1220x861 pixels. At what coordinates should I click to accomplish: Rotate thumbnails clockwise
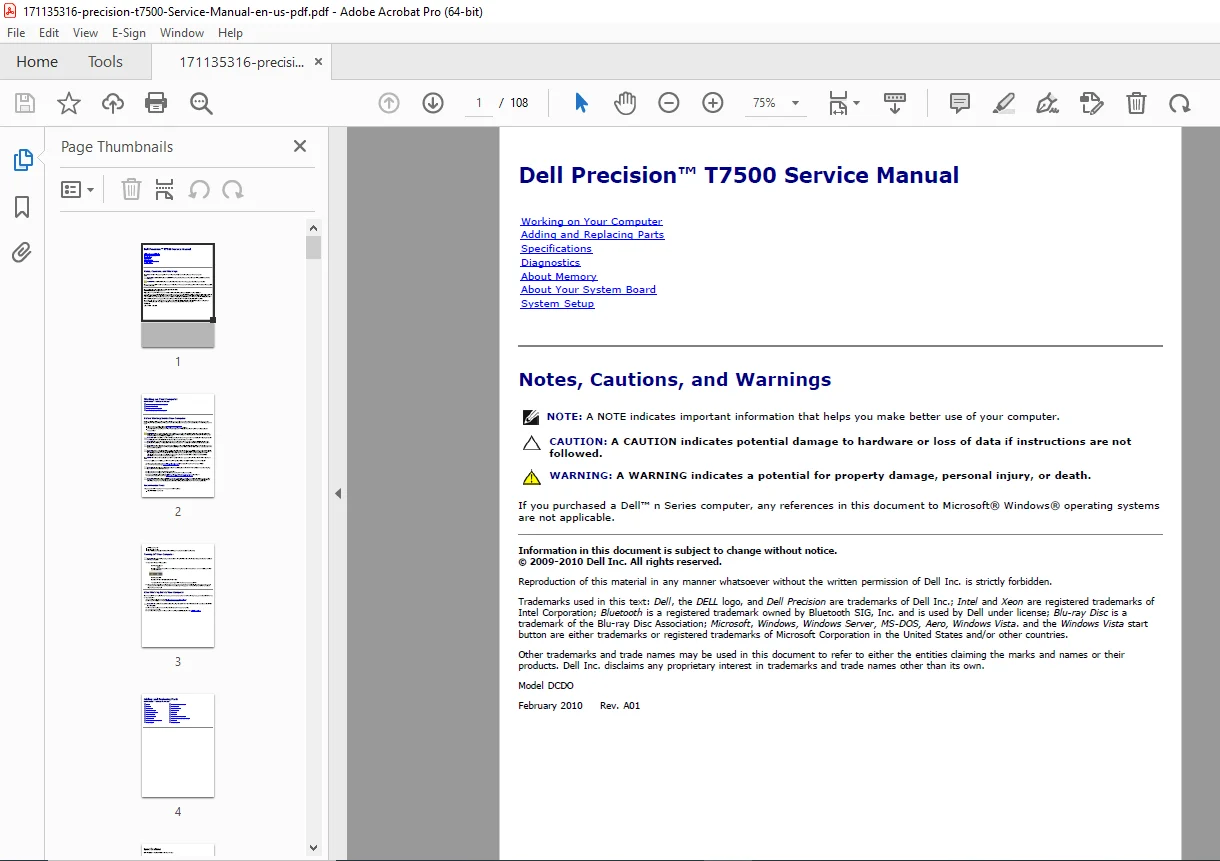pos(233,189)
